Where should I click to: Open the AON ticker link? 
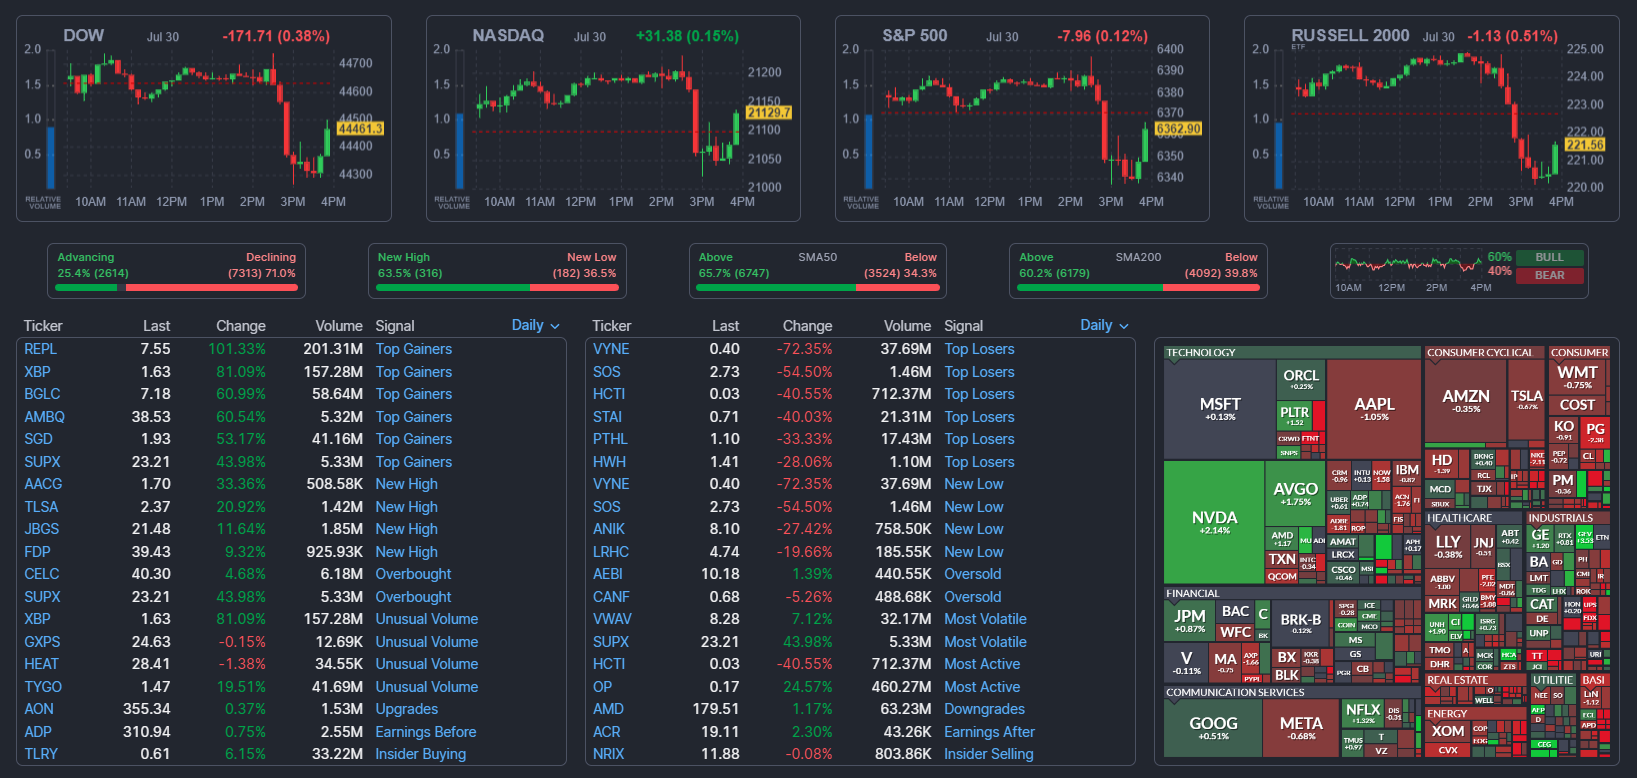pyautogui.click(x=39, y=709)
